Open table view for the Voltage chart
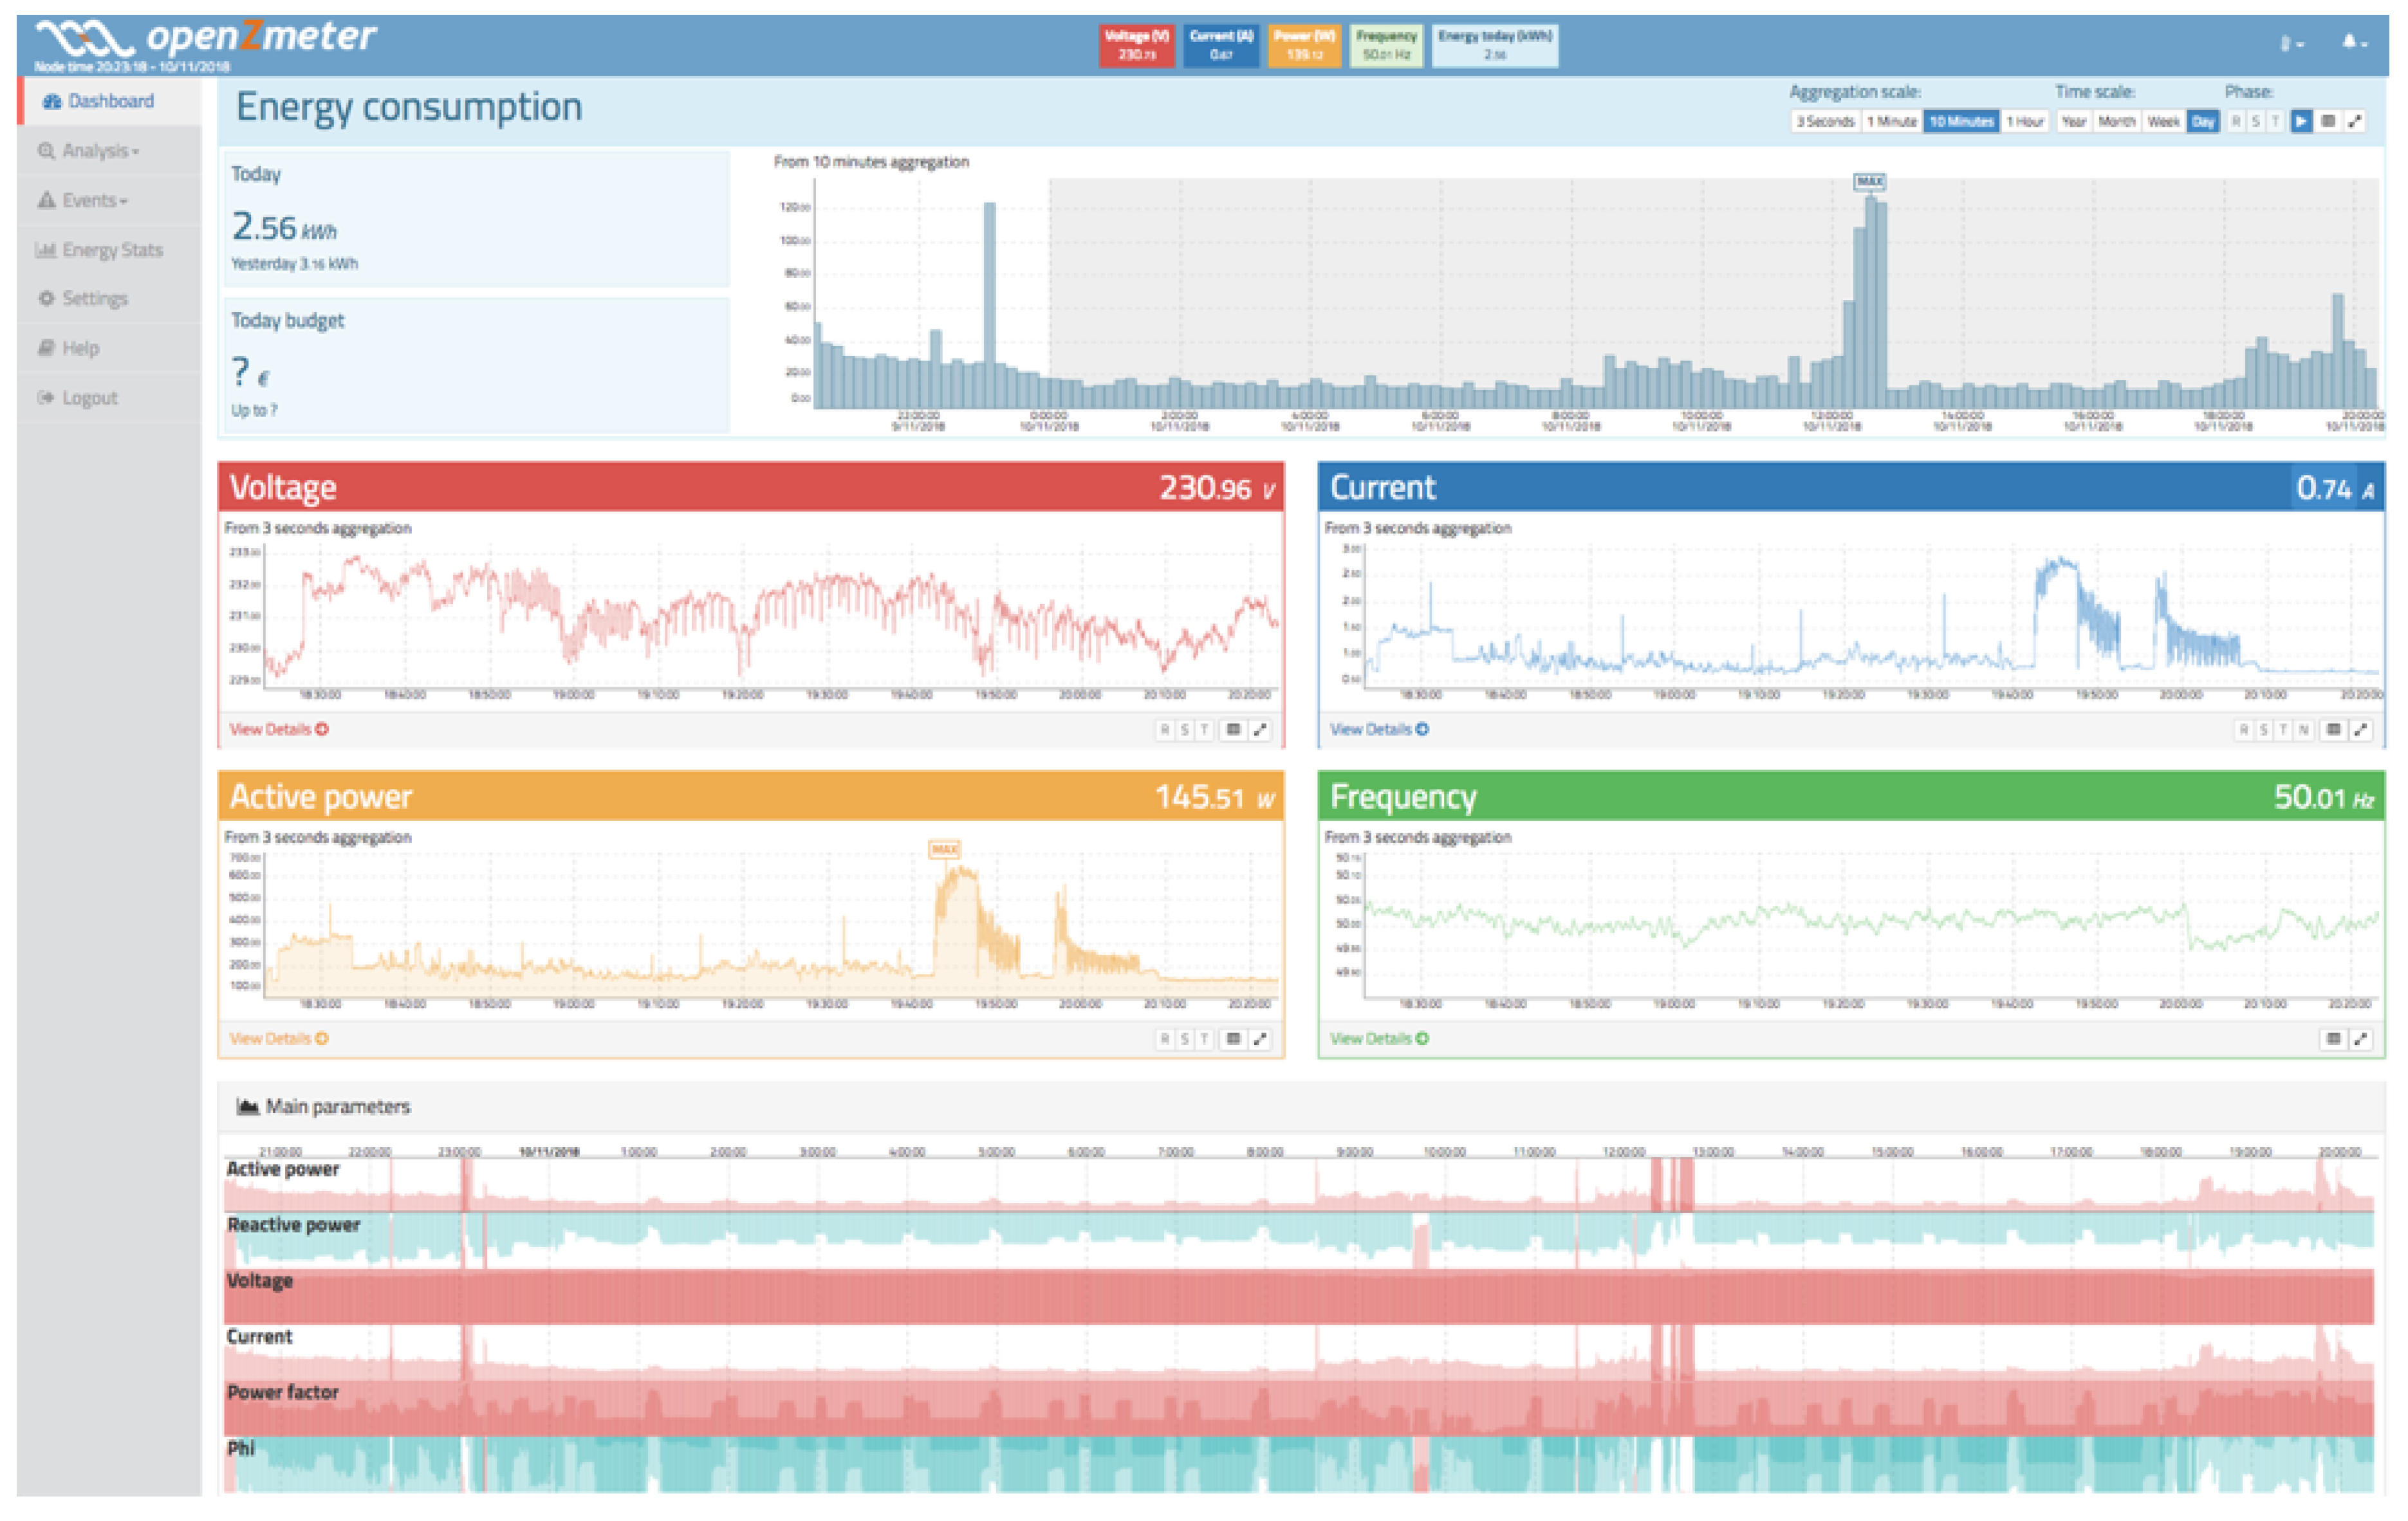 click(x=1234, y=730)
